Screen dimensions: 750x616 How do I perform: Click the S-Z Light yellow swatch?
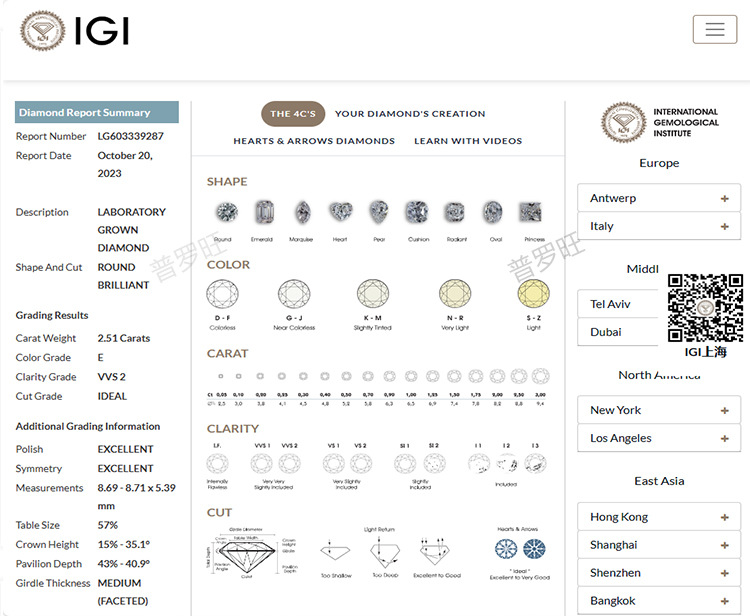(x=534, y=293)
